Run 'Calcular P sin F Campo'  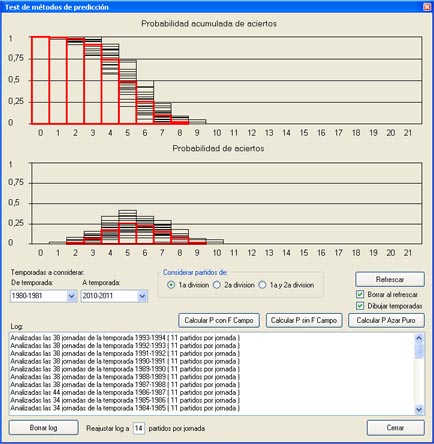304,320
